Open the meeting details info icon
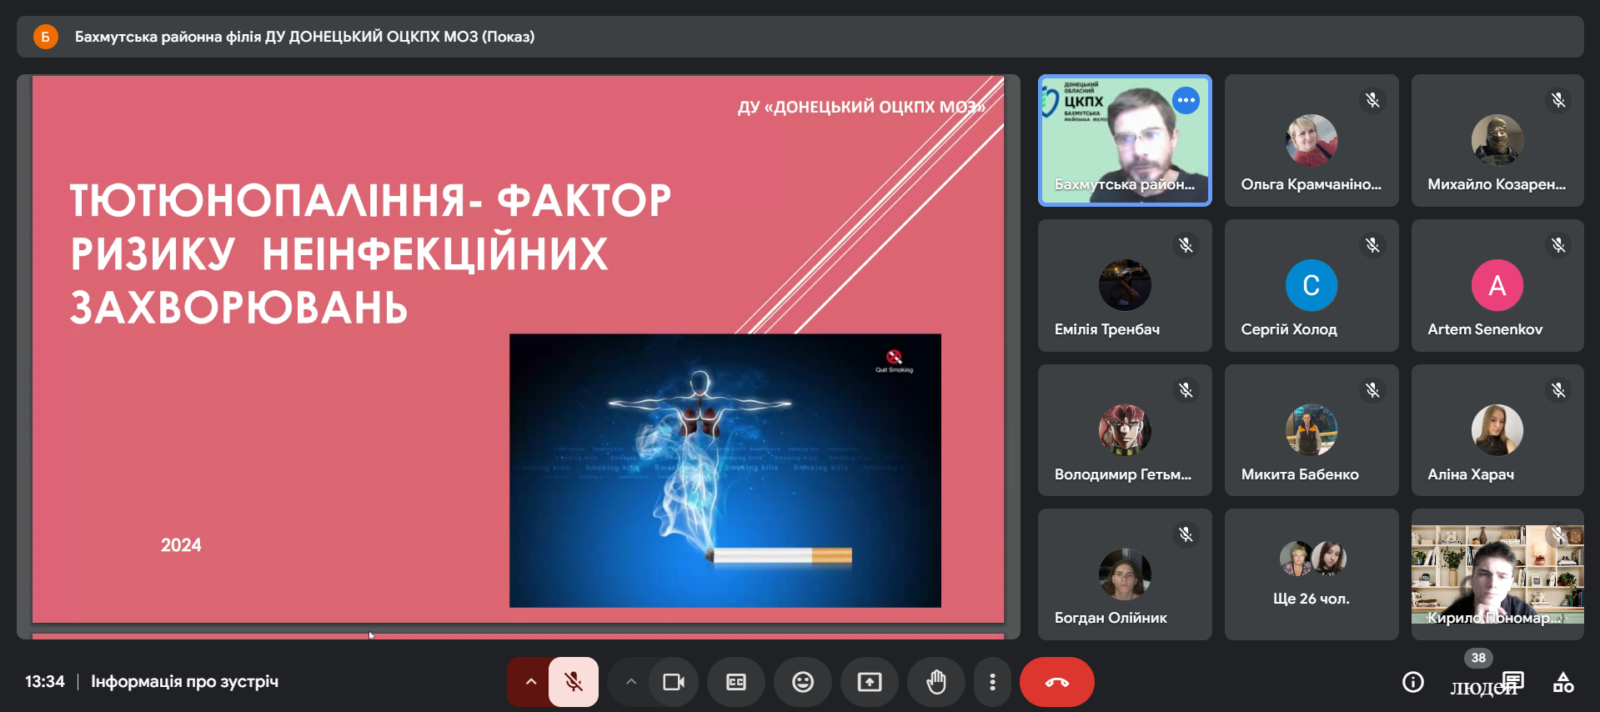The height and width of the screenshot is (712, 1600). (1413, 682)
